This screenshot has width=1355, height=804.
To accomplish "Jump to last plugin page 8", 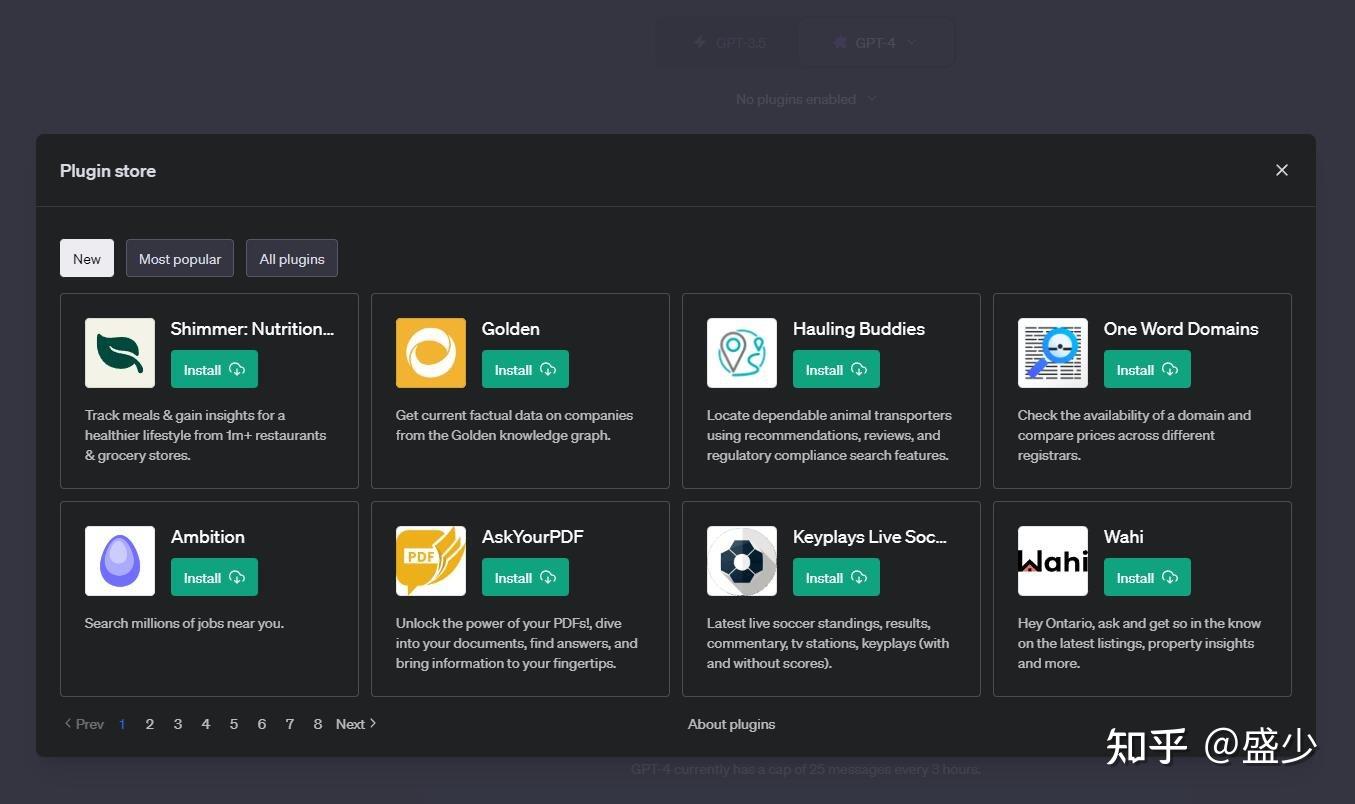I will (318, 724).
